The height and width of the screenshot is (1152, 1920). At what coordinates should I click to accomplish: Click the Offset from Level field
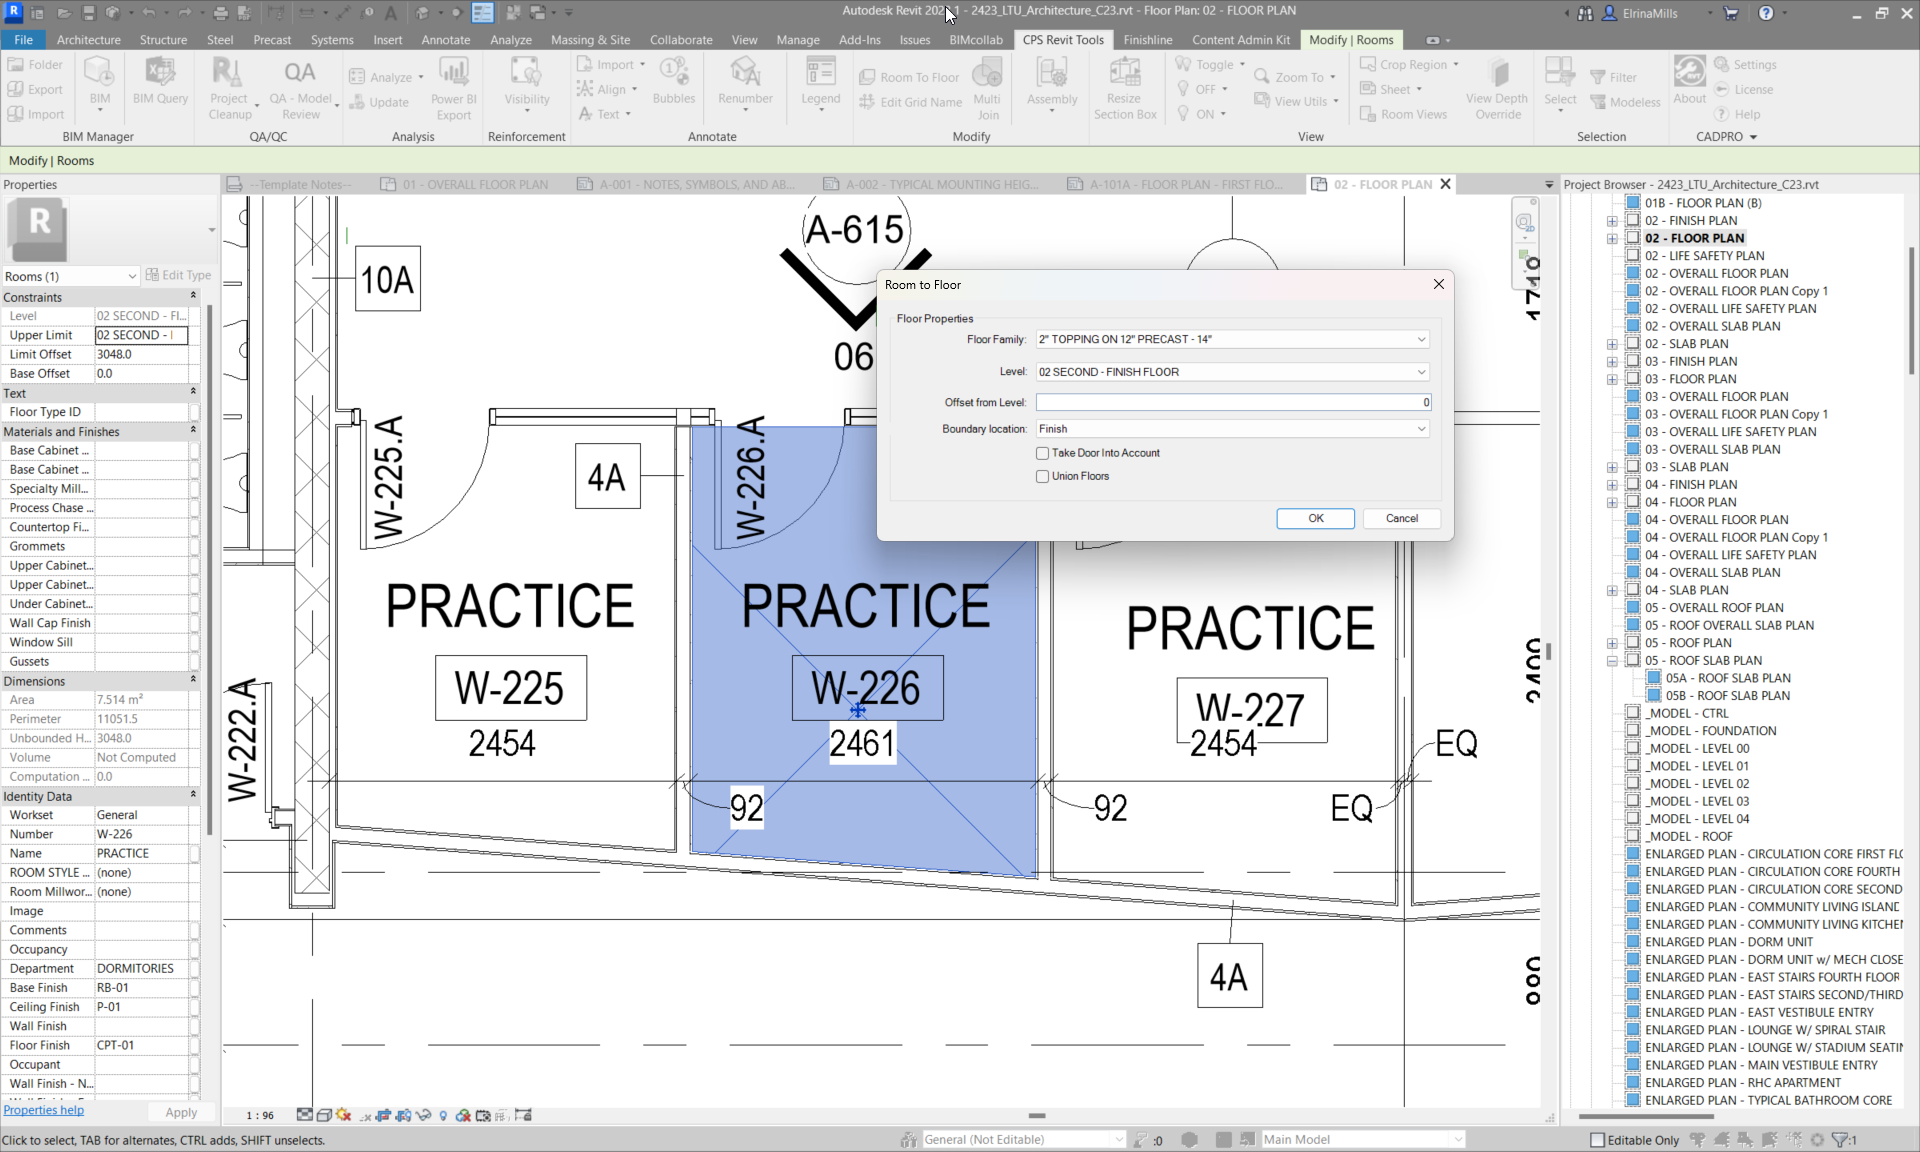point(1232,402)
